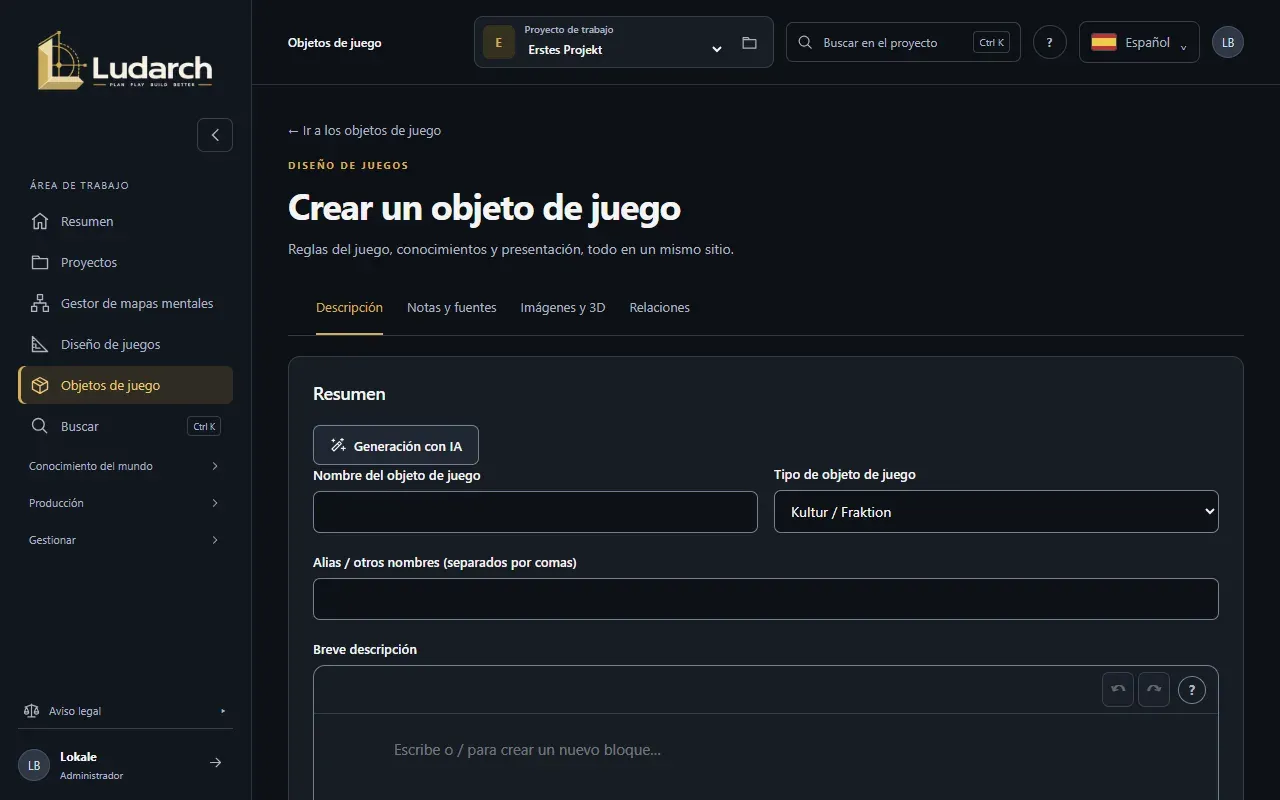Image resolution: width=1280 pixels, height=800 pixels.
Task: Expand the Gestionar section
Action: [x=125, y=540]
